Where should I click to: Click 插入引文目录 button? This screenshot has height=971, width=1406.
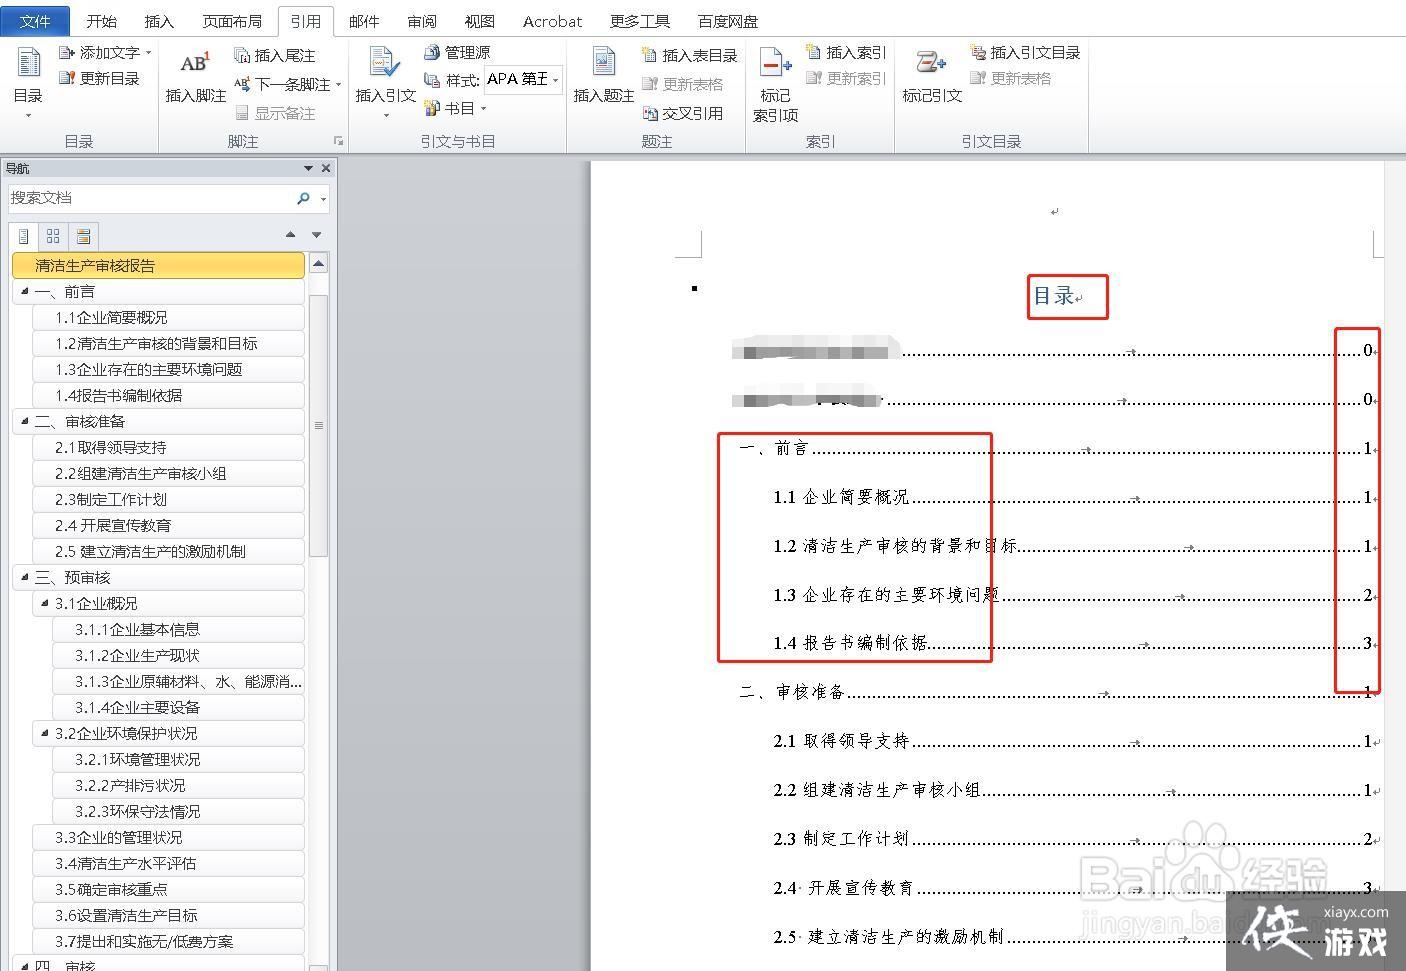(1025, 52)
